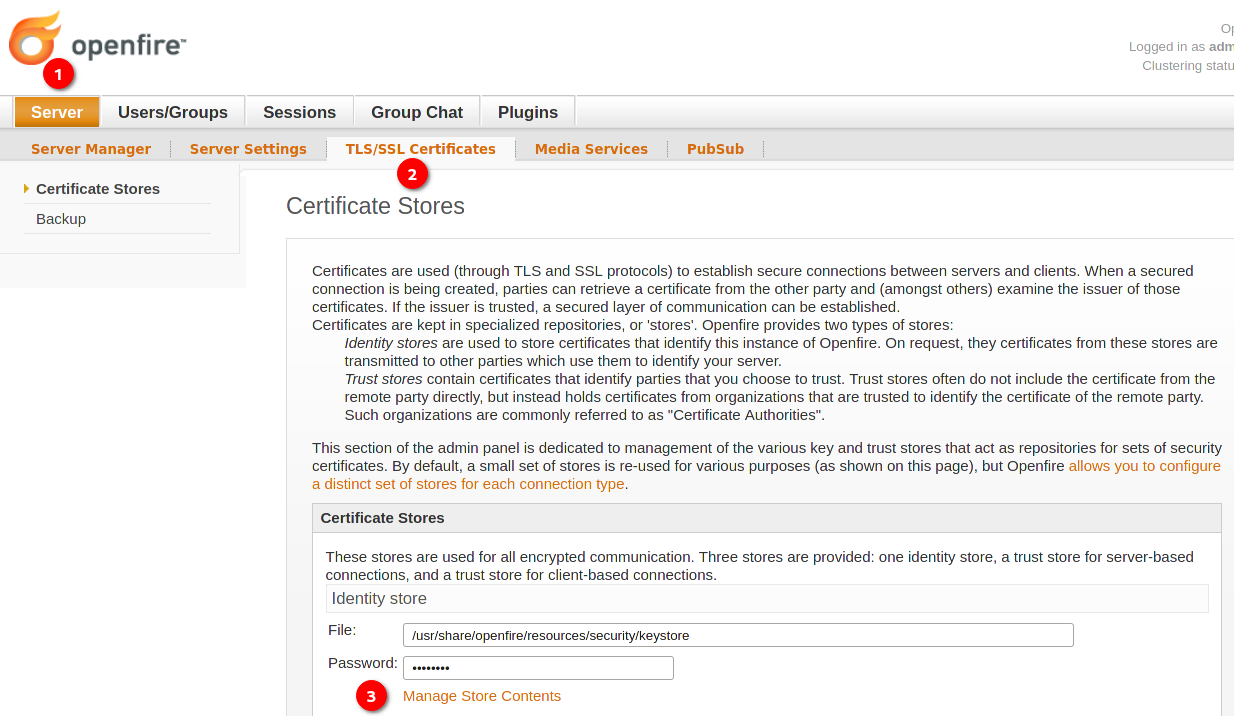The image size is (1234, 716).
Task: Select TLS/SSL Certificates submenu
Action: pos(421,149)
